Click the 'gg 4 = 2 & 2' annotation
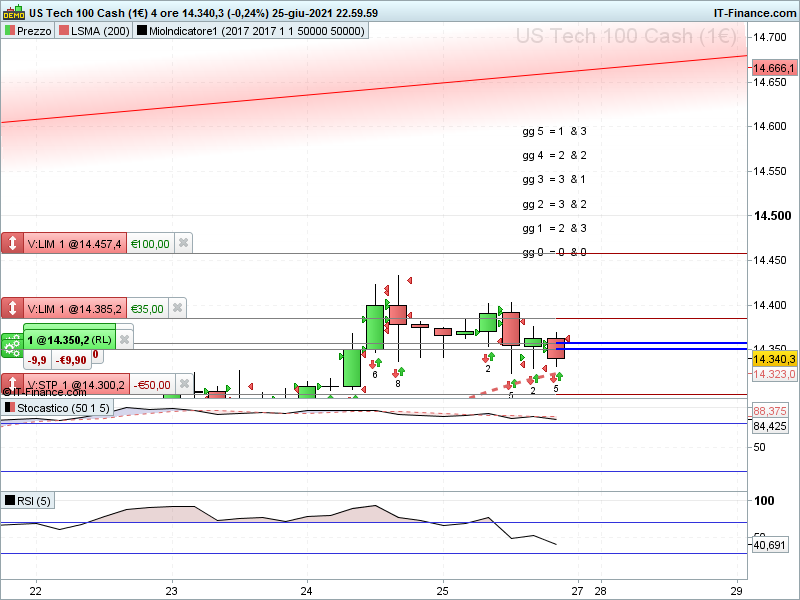The width and height of the screenshot is (800, 600). point(554,155)
